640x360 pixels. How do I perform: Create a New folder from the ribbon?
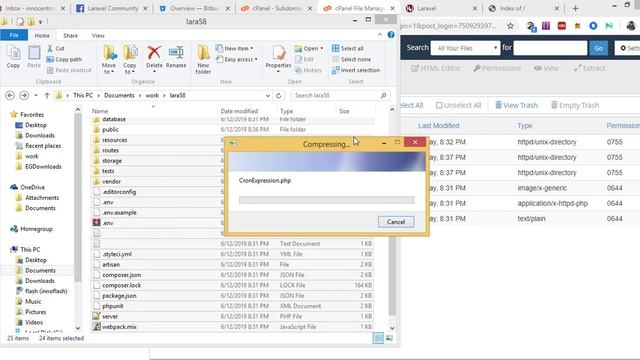click(x=203, y=60)
